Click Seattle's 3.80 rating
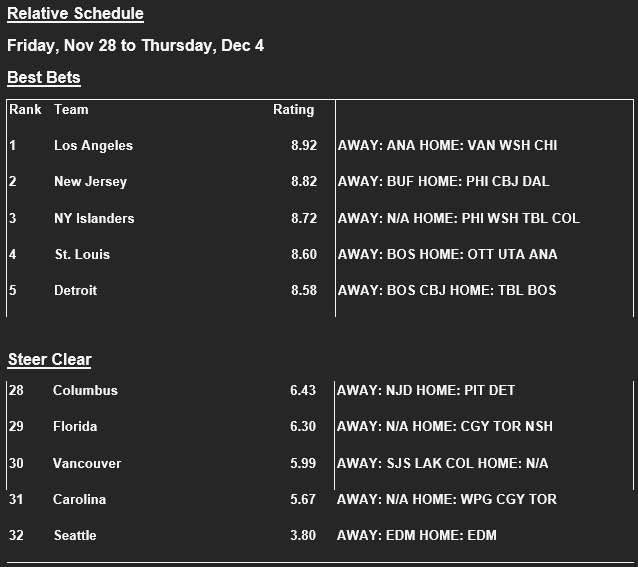Viewport: 638px width, 567px height. [303, 535]
